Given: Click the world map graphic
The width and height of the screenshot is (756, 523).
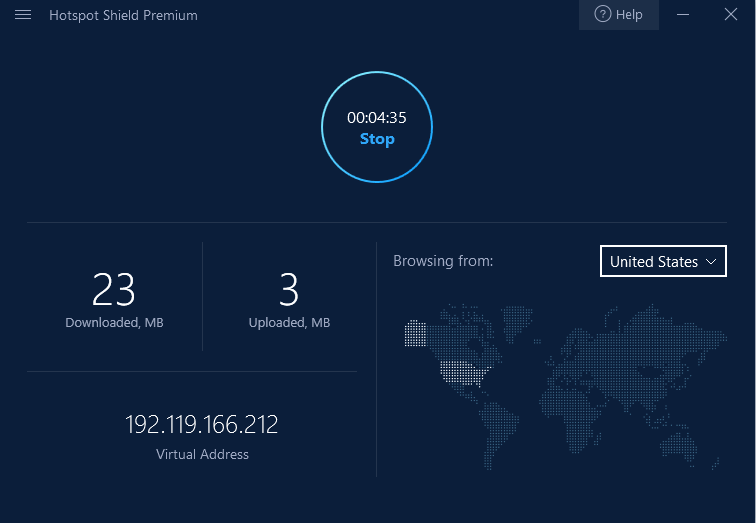Looking at the screenshot, I should point(566,387).
